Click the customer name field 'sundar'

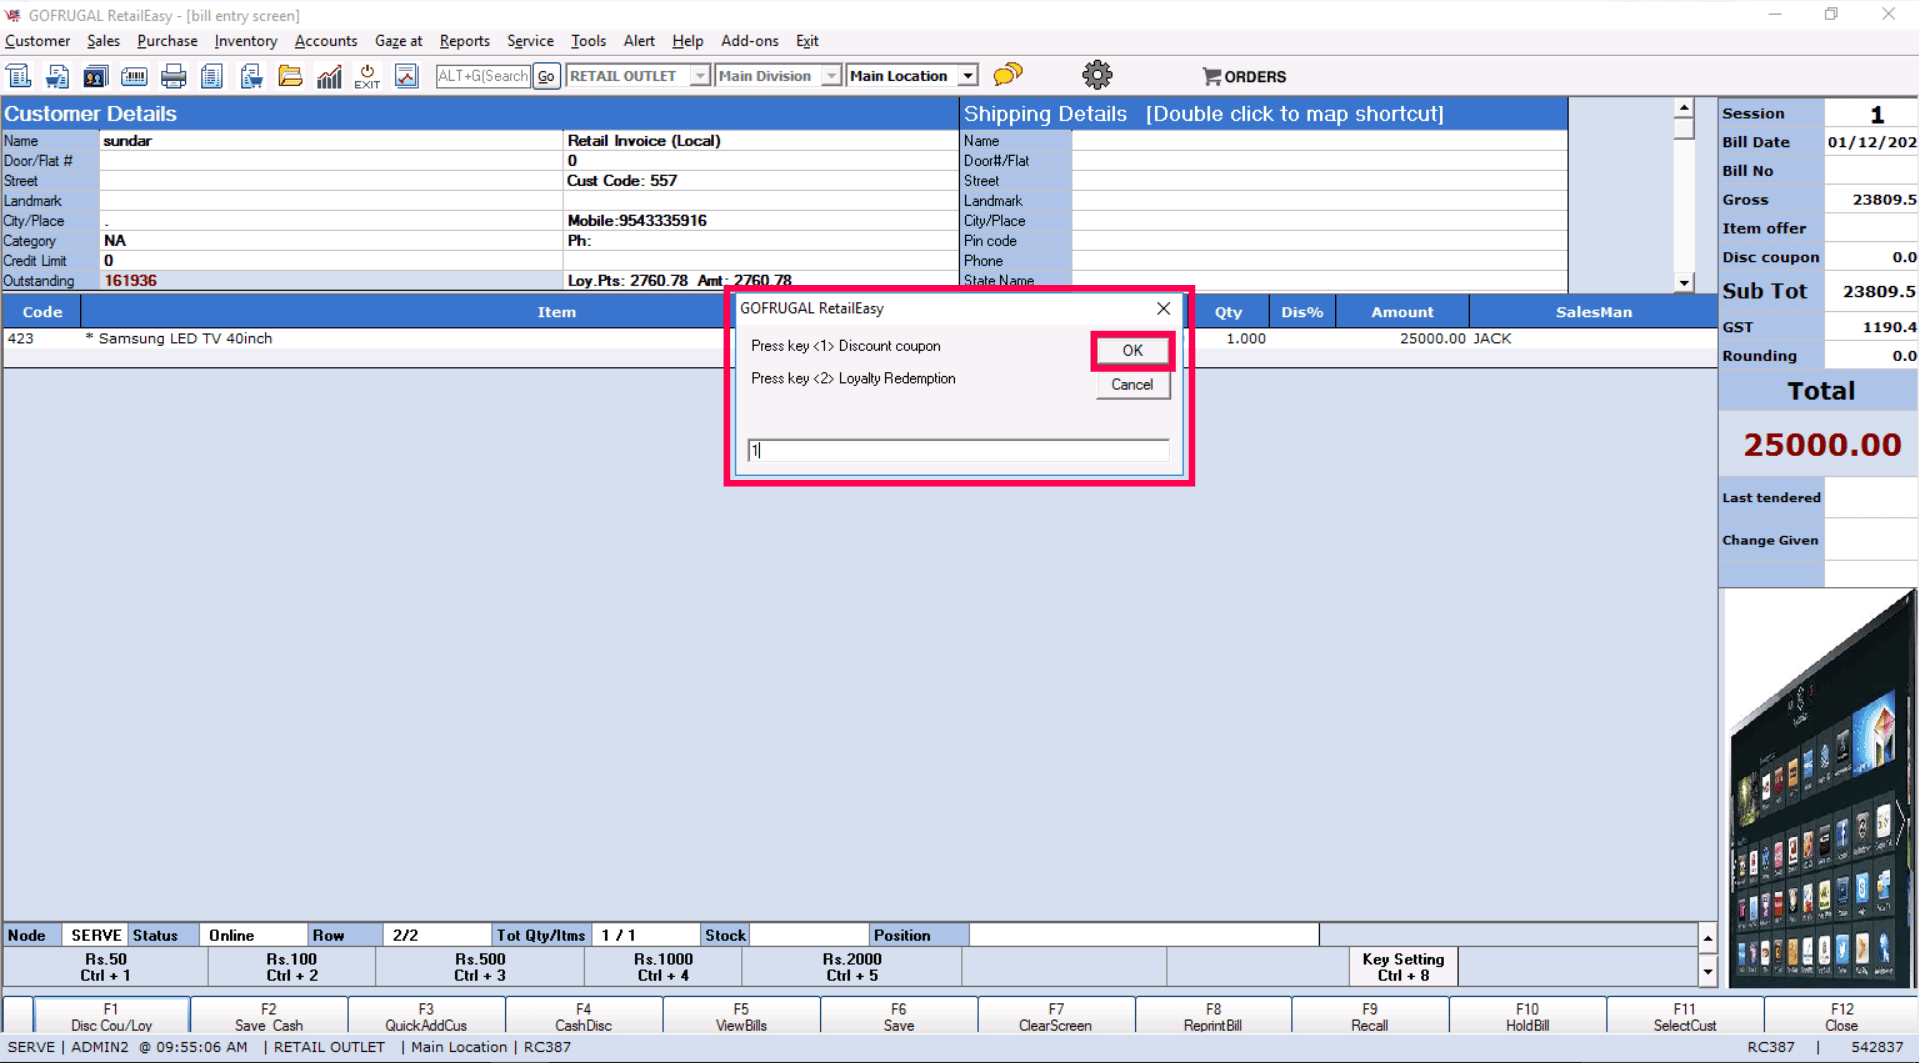click(331, 141)
